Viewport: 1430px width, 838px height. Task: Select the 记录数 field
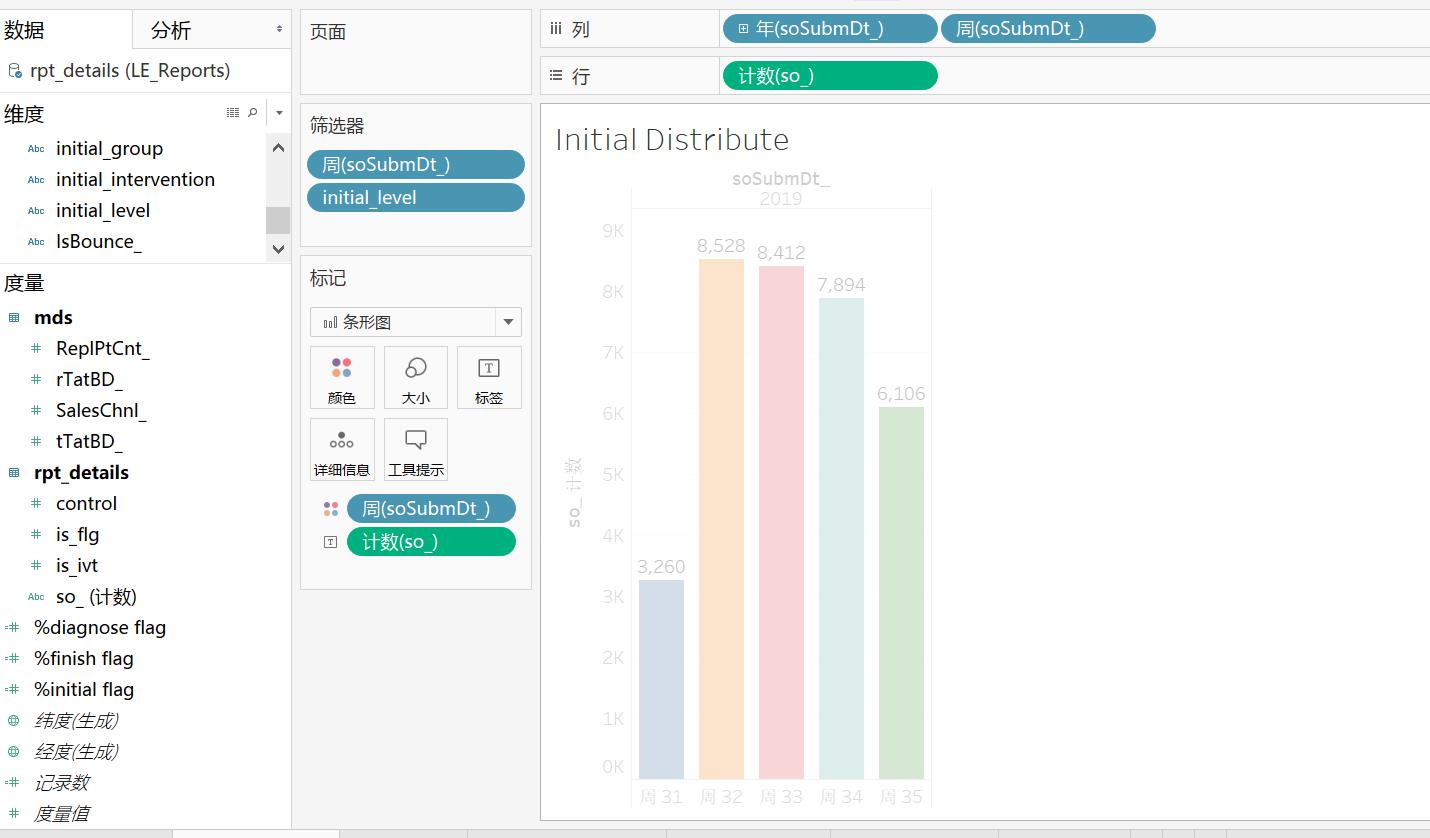click(62, 783)
